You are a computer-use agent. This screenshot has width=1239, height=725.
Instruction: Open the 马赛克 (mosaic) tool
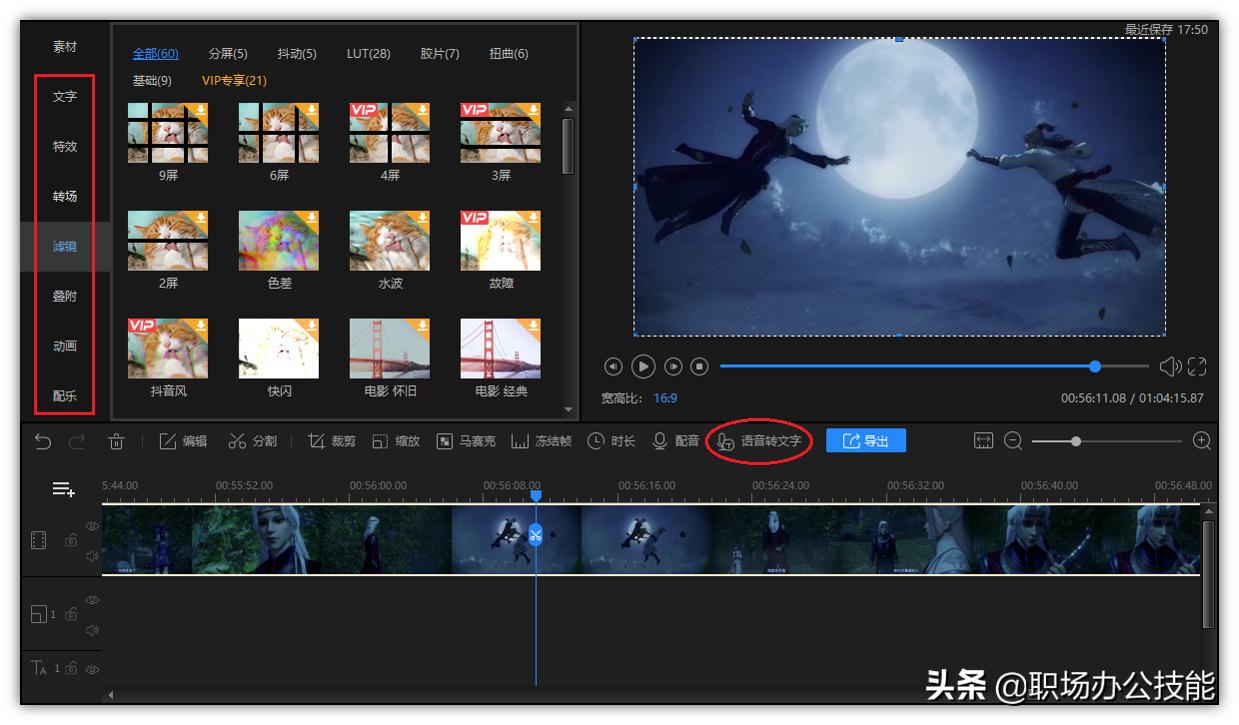point(469,440)
